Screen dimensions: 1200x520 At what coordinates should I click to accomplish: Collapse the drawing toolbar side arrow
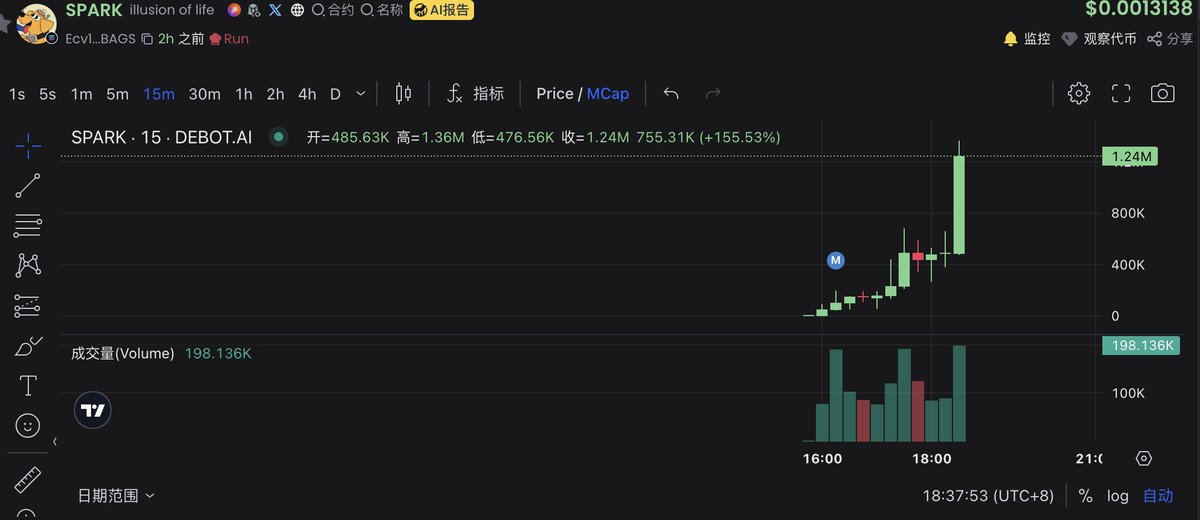[54, 441]
